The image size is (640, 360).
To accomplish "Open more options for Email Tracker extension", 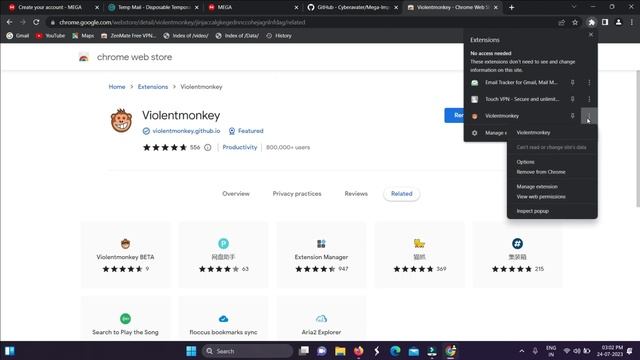I will [x=589, y=82].
